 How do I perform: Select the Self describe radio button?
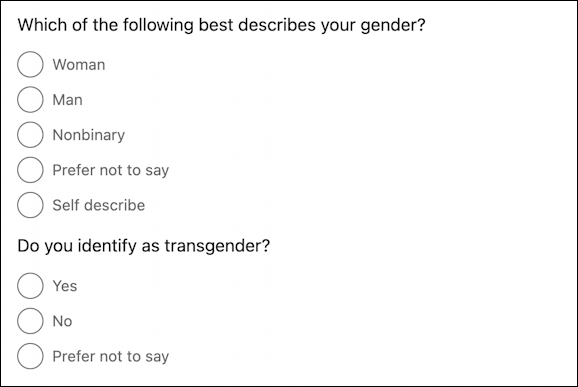pos(30,205)
